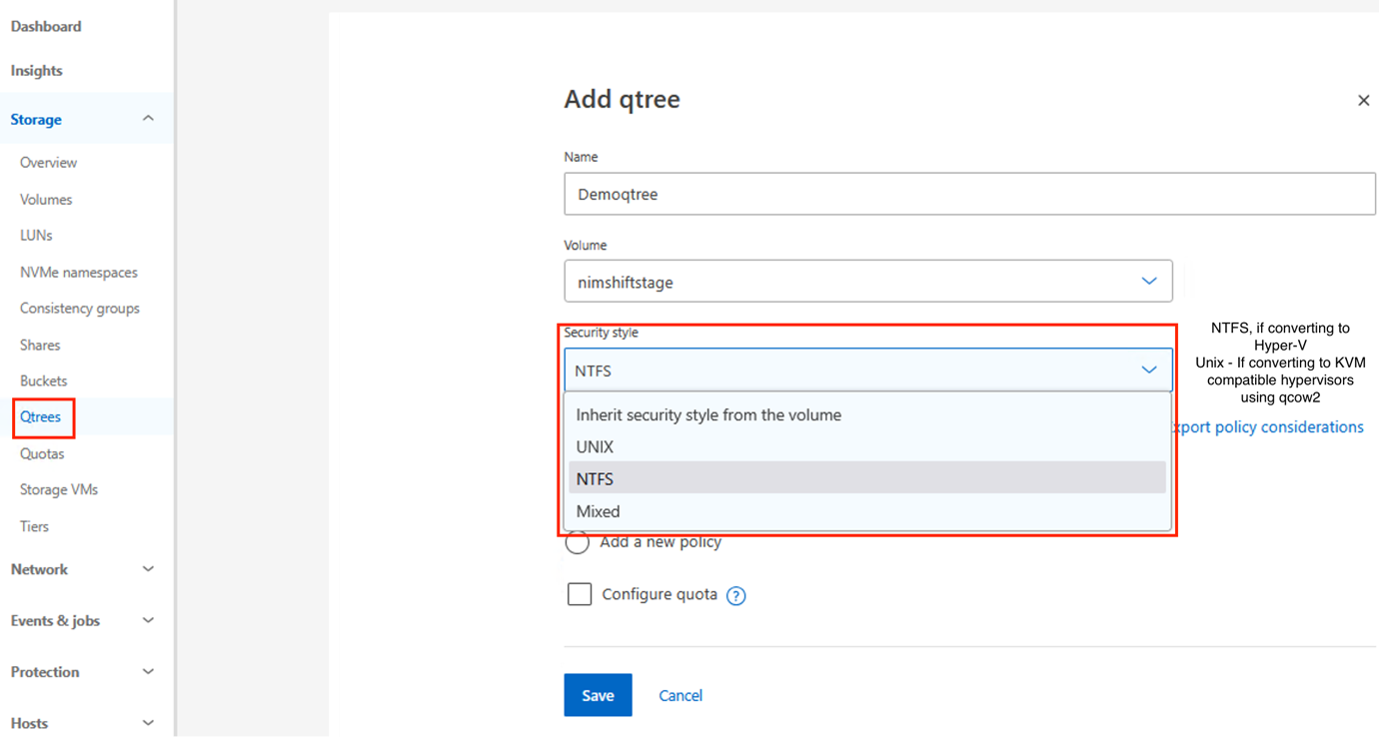Expand the Hosts section chevron
Image resolution: width=1384 pixels, height=739 pixels.
click(148, 723)
